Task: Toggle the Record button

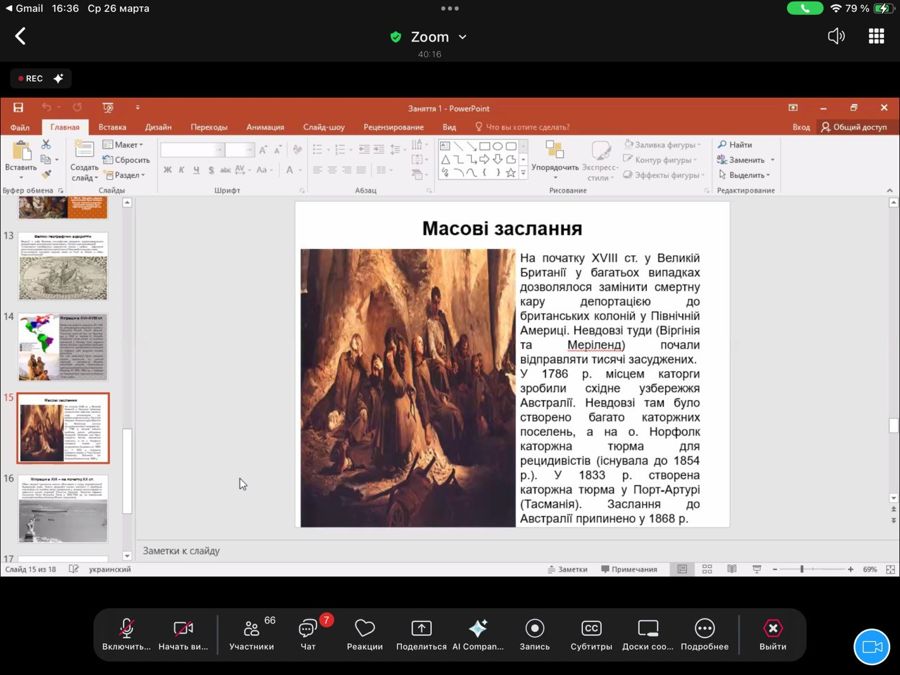Action: point(534,634)
